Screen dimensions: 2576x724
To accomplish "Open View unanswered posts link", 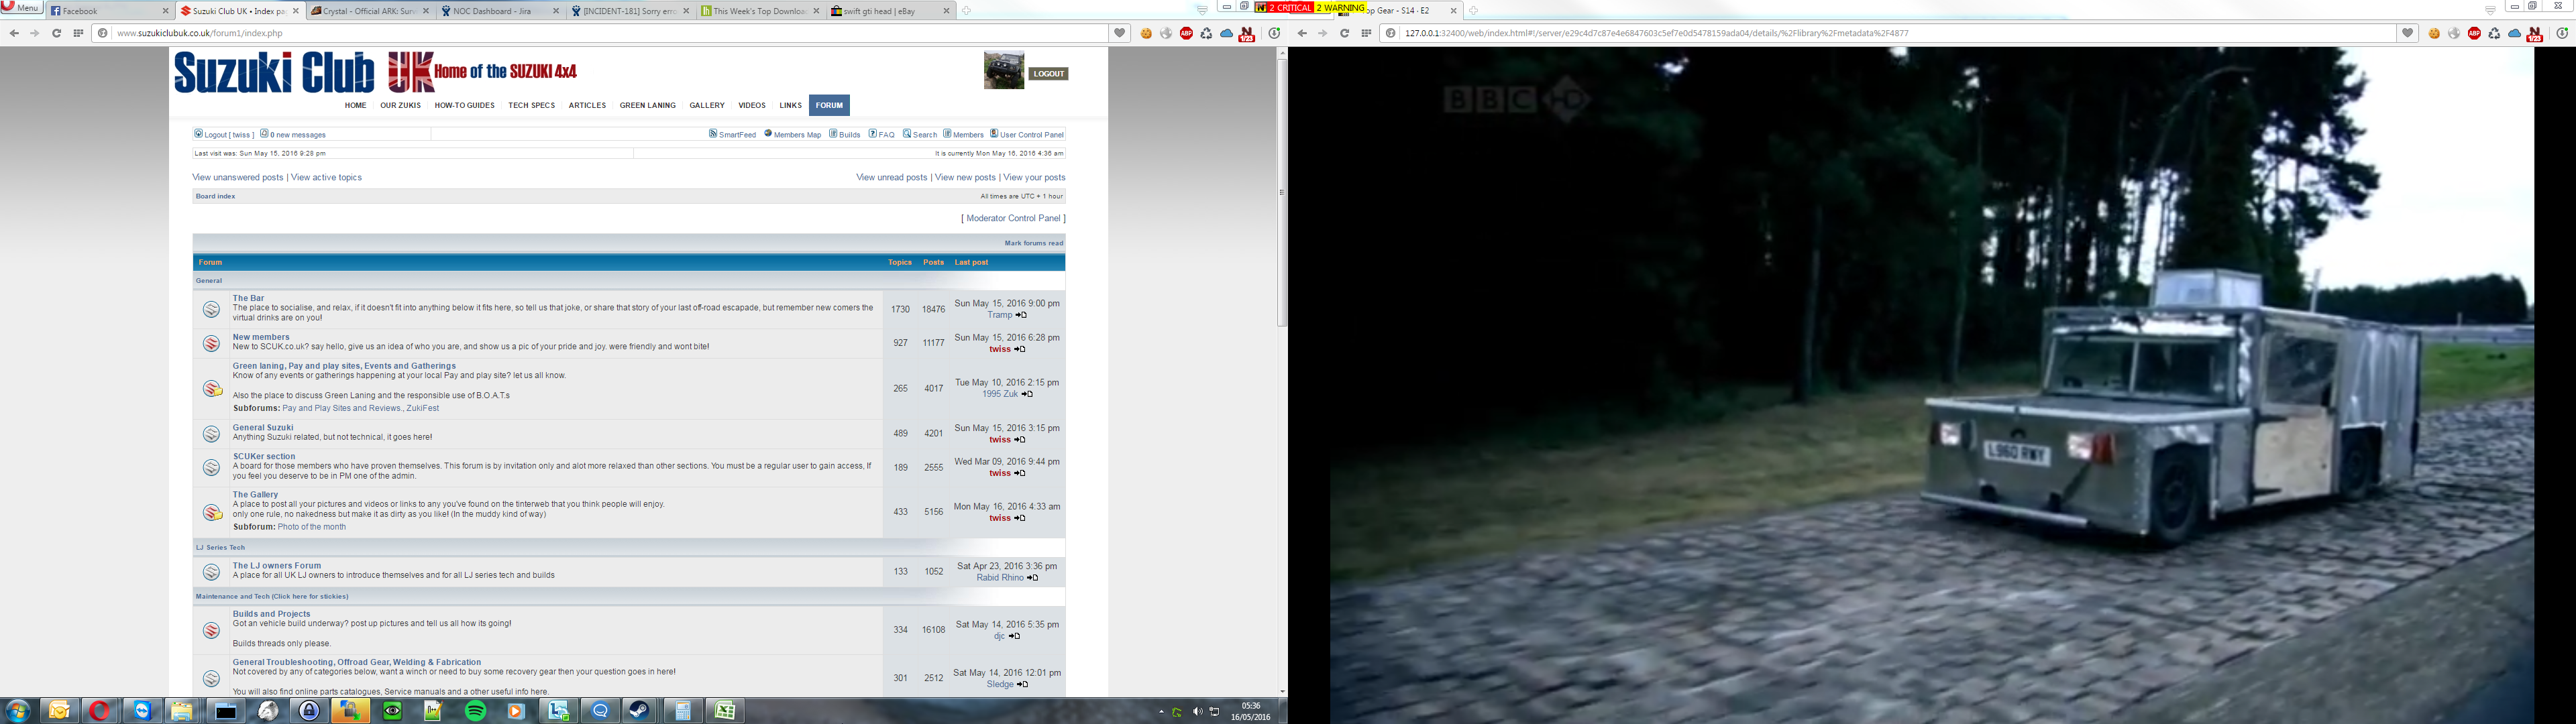I will pyautogui.click(x=238, y=177).
